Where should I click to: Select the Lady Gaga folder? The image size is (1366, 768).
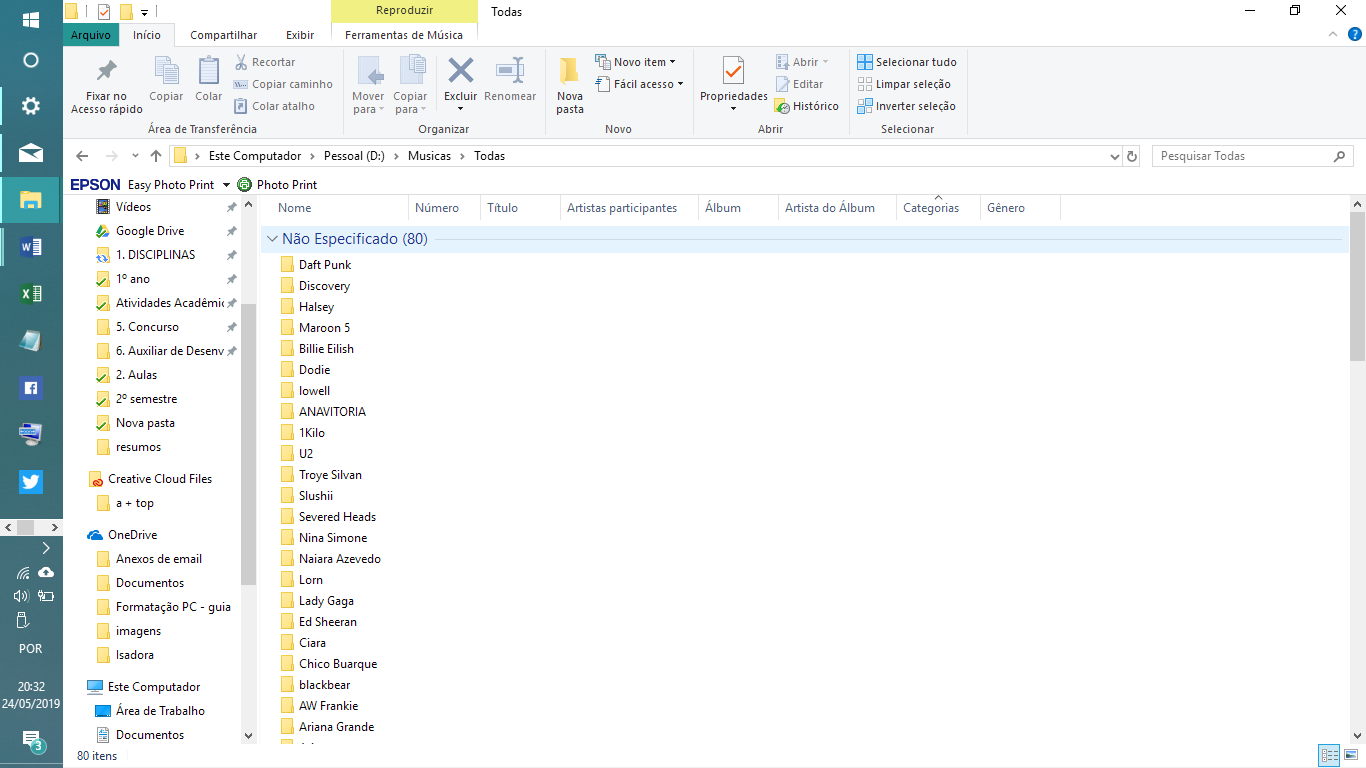click(326, 601)
